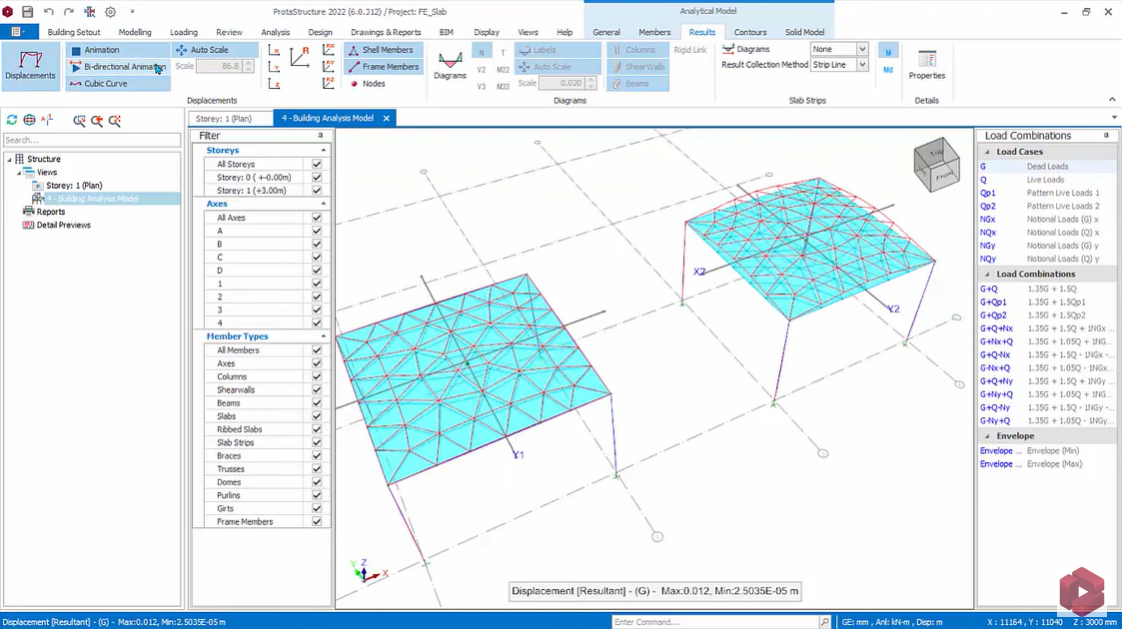
Task: Toggle Frame Members display
Action: pos(384,67)
